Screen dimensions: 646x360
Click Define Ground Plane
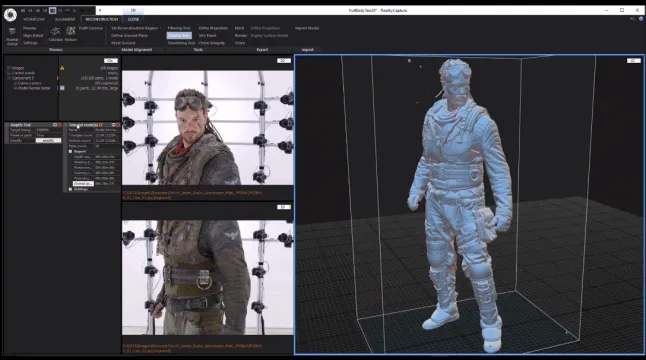[x=129, y=35]
